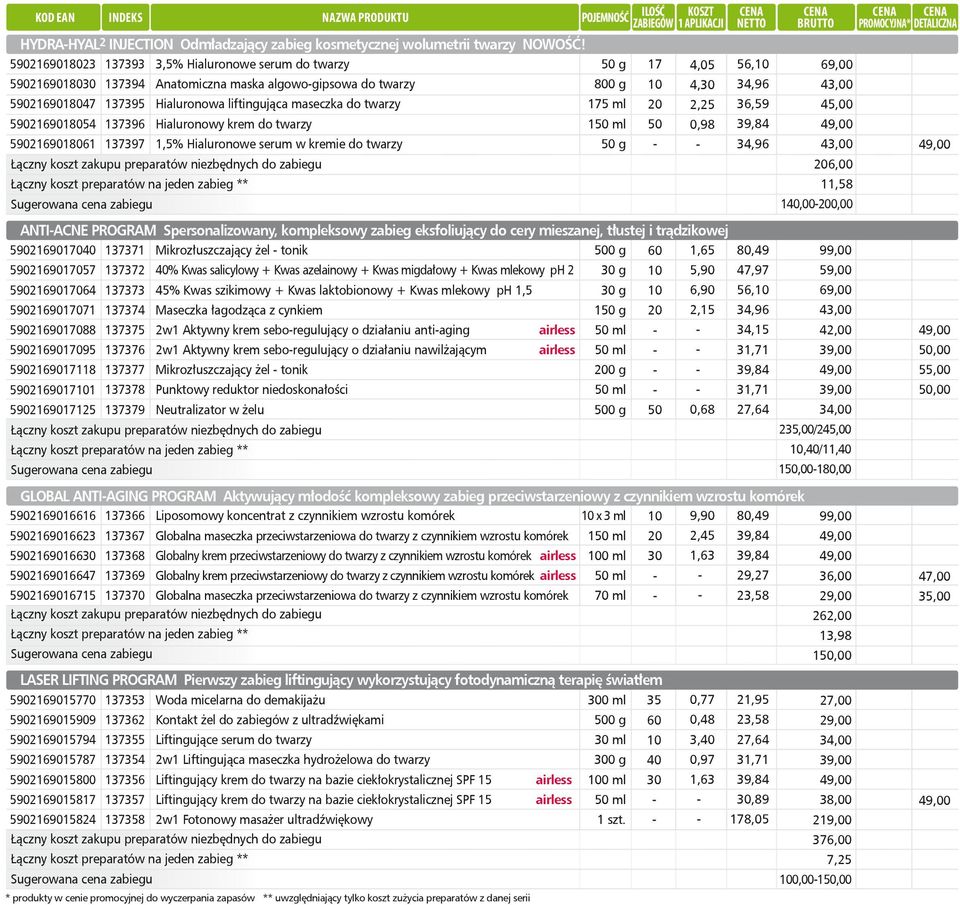960x905 pixels.
Task: Click gross price 219,00 for Fotonowy masażer
Action: click(832, 820)
